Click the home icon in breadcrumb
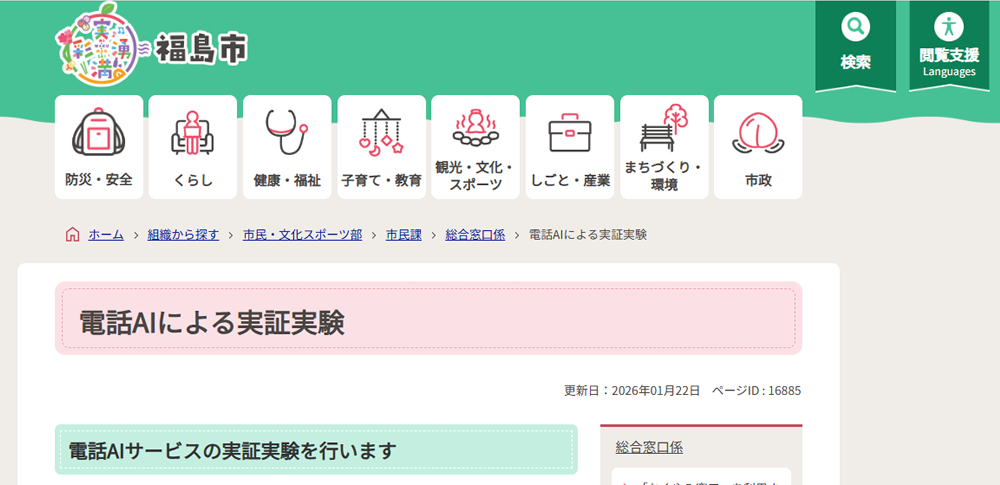Screen dimensions: 1000x485 pyautogui.click(x=72, y=235)
